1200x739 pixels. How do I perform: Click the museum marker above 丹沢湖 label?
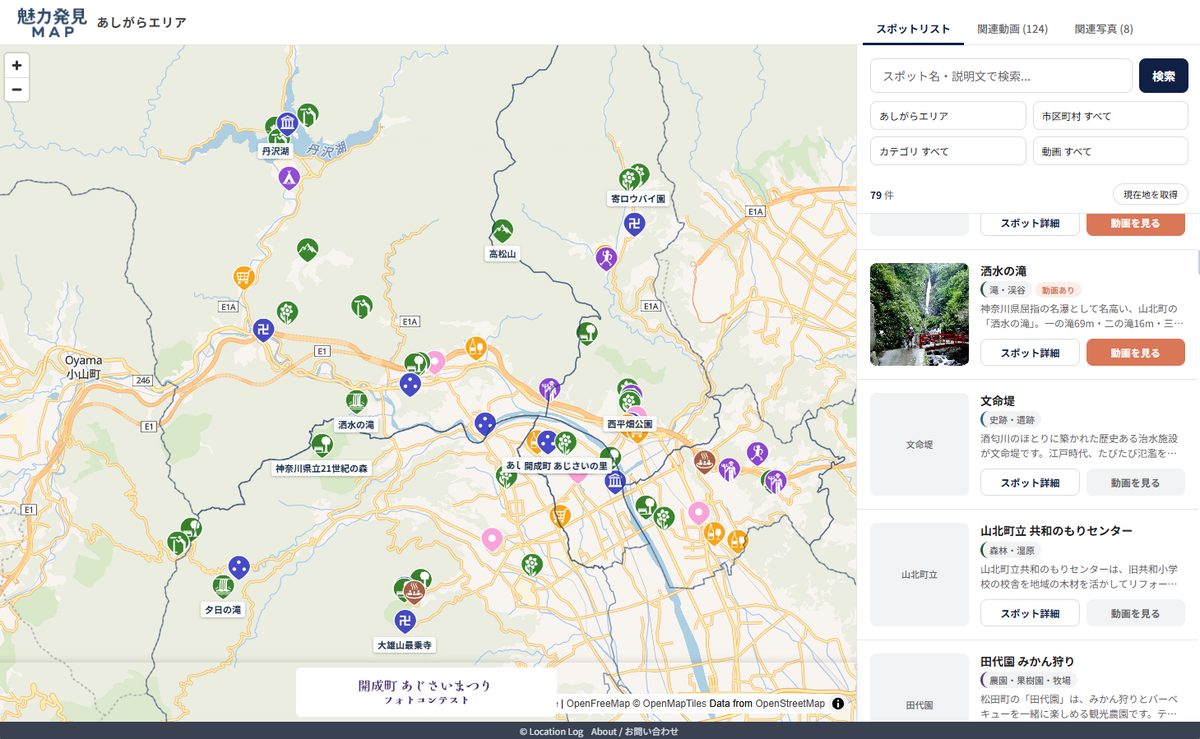coord(288,125)
